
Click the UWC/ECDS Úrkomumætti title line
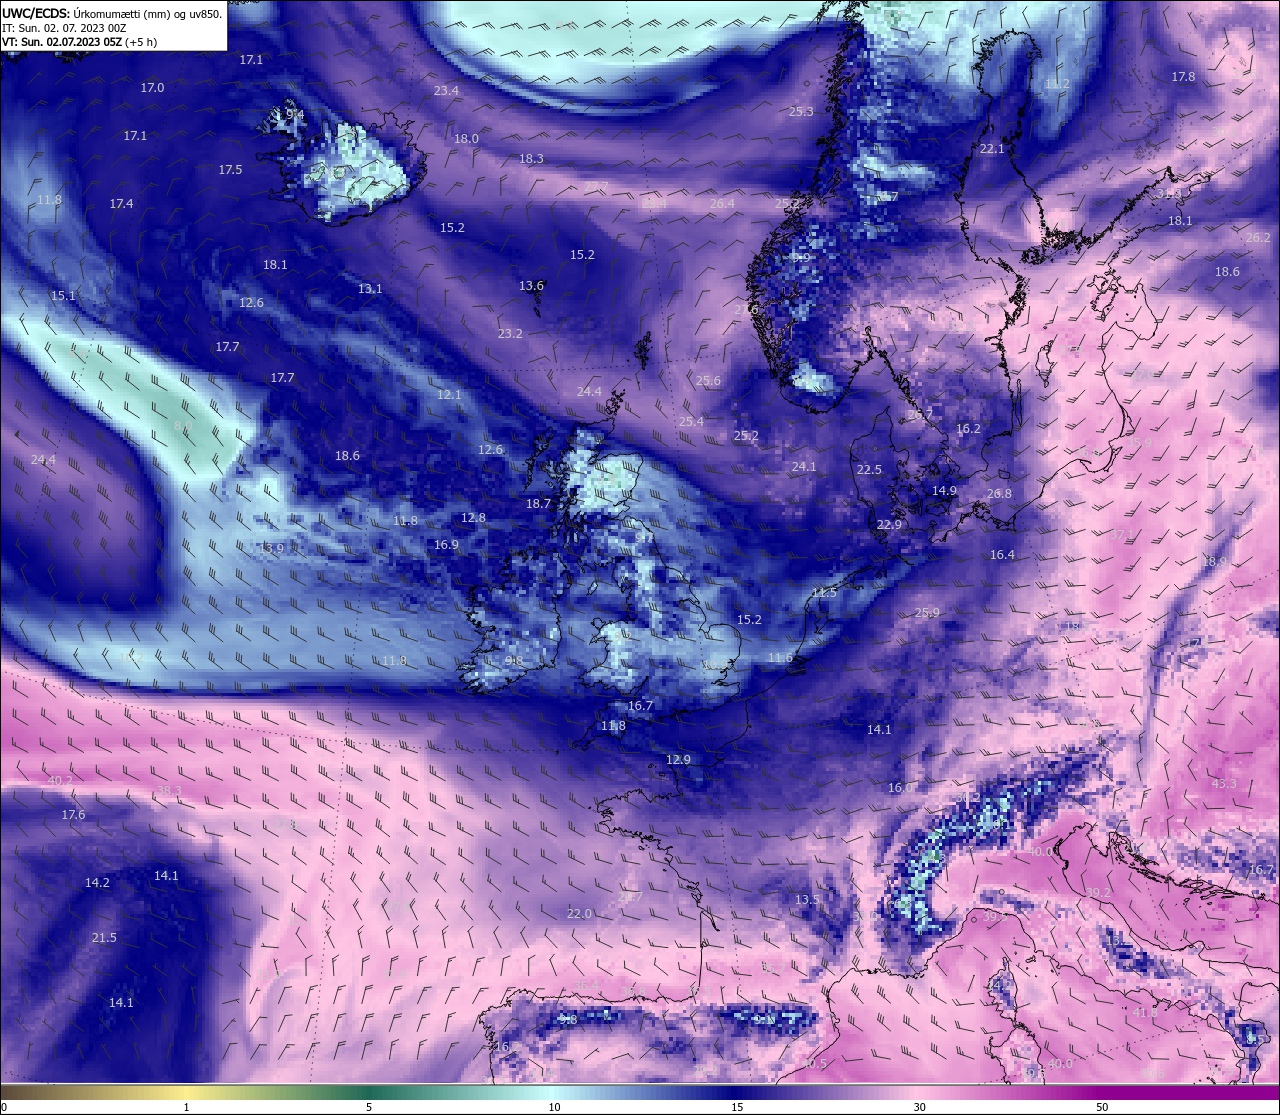click(x=112, y=14)
